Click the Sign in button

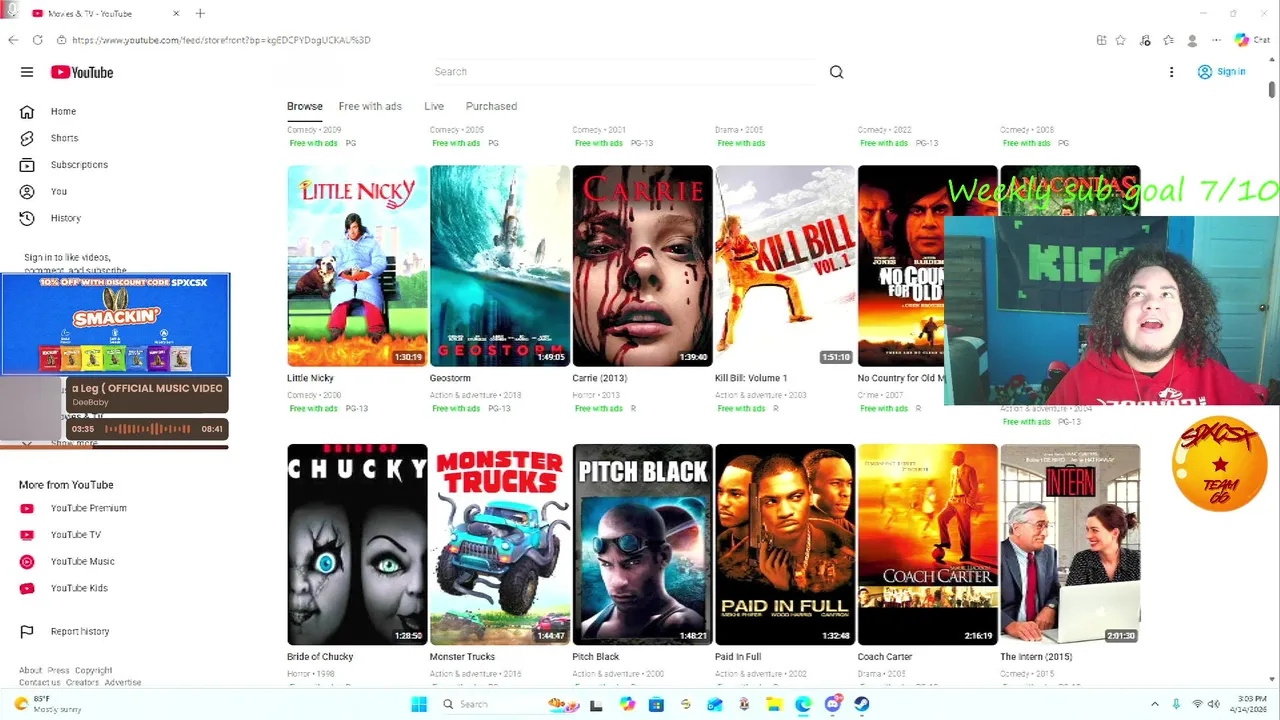pos(1222,72)
